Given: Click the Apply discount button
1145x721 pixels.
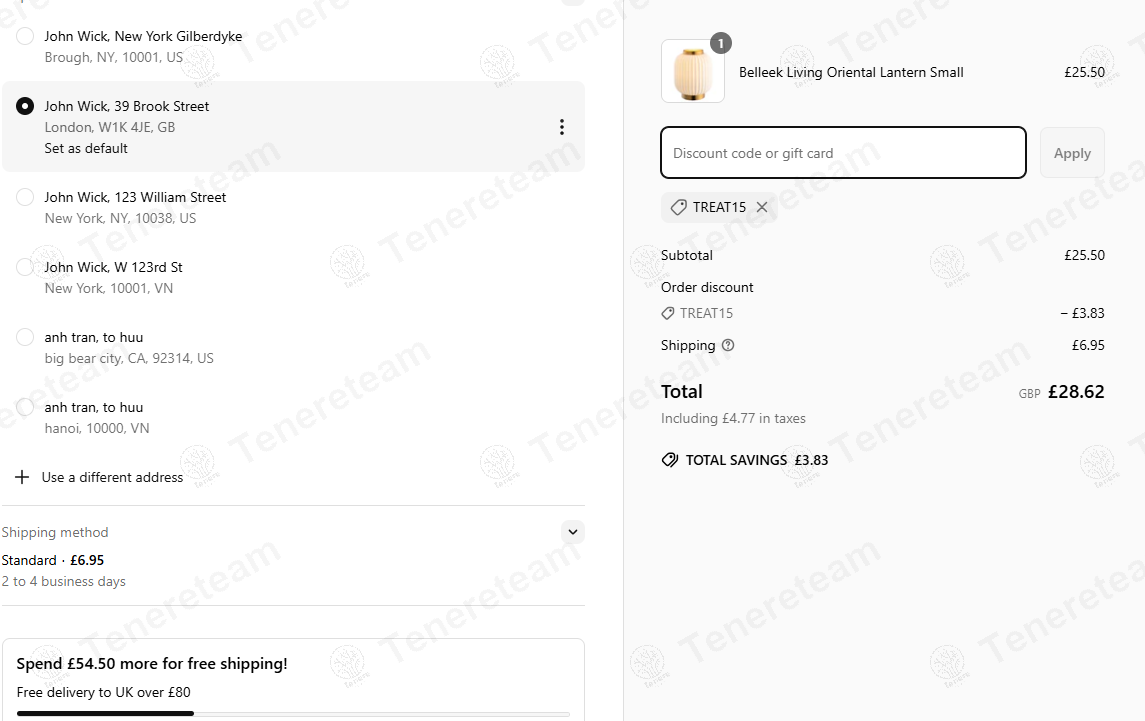Looking at the screenshot, I should [1072, 153].
